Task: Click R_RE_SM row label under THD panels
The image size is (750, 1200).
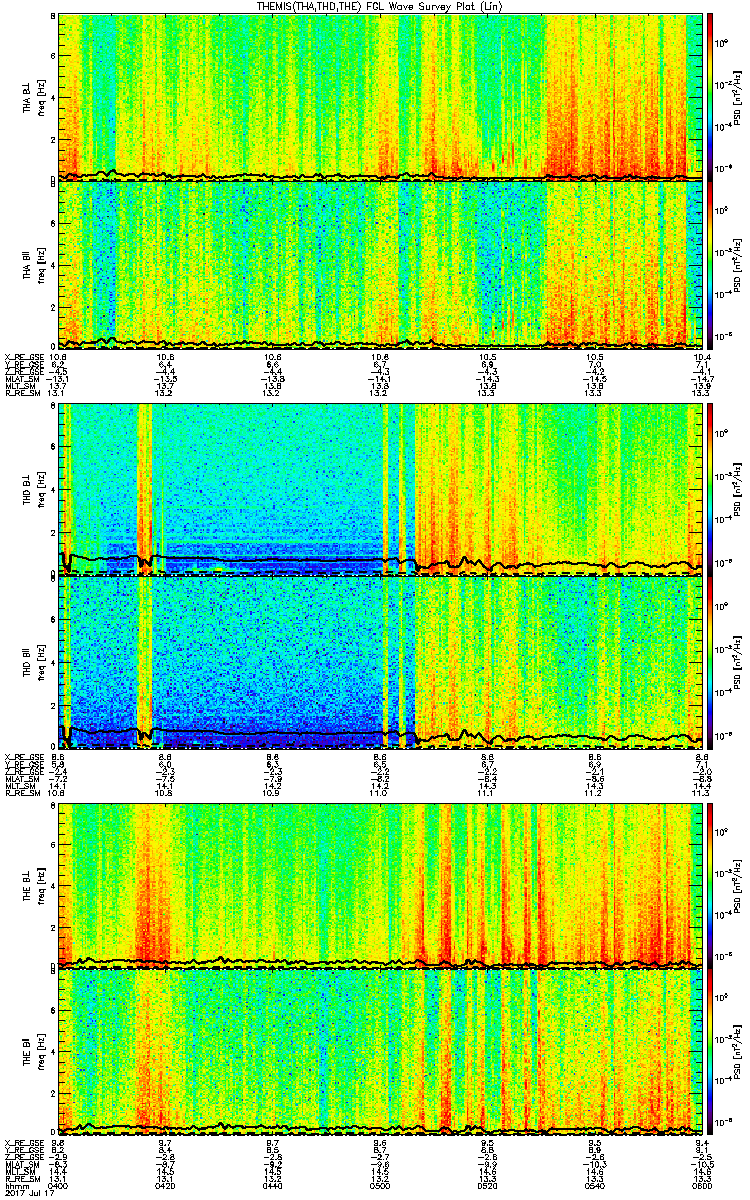Action: point(21,793)
